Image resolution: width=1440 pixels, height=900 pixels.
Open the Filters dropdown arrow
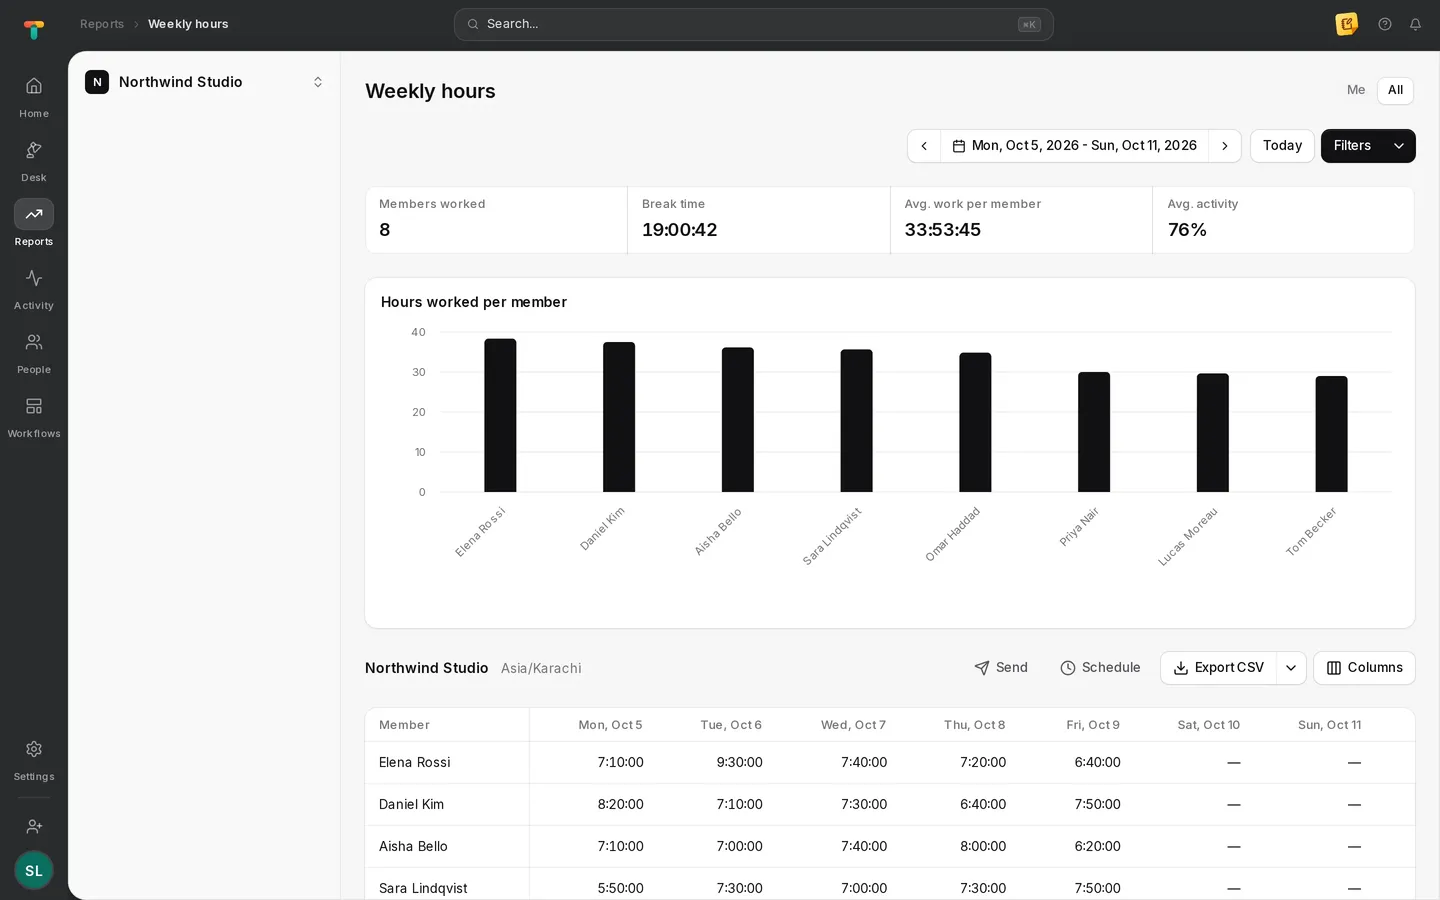(x=1399, y=146)
